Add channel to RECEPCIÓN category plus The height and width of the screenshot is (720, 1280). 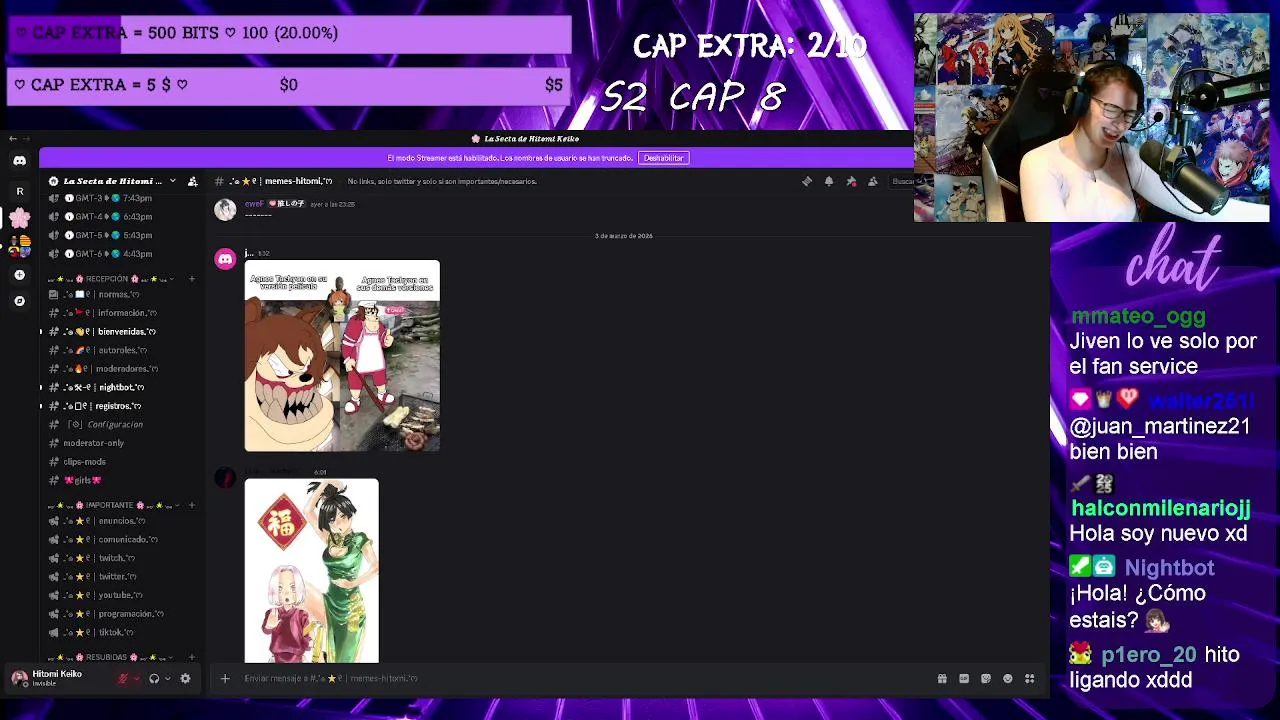click(x=191, y=279)
